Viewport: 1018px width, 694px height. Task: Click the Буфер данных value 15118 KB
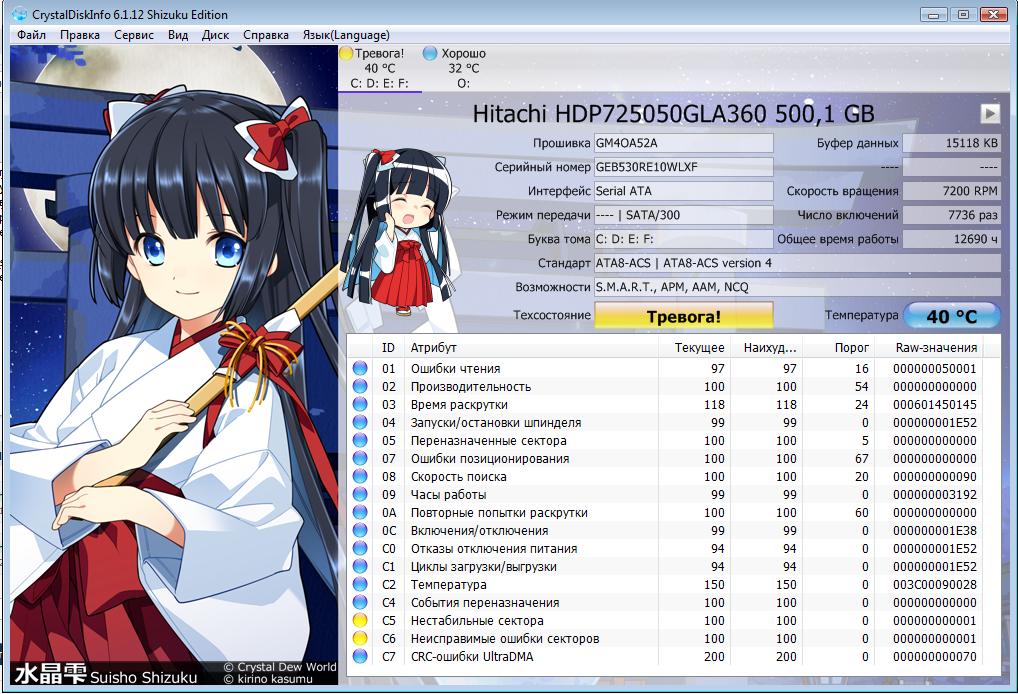pyautogui.click(x=952, y=143)
